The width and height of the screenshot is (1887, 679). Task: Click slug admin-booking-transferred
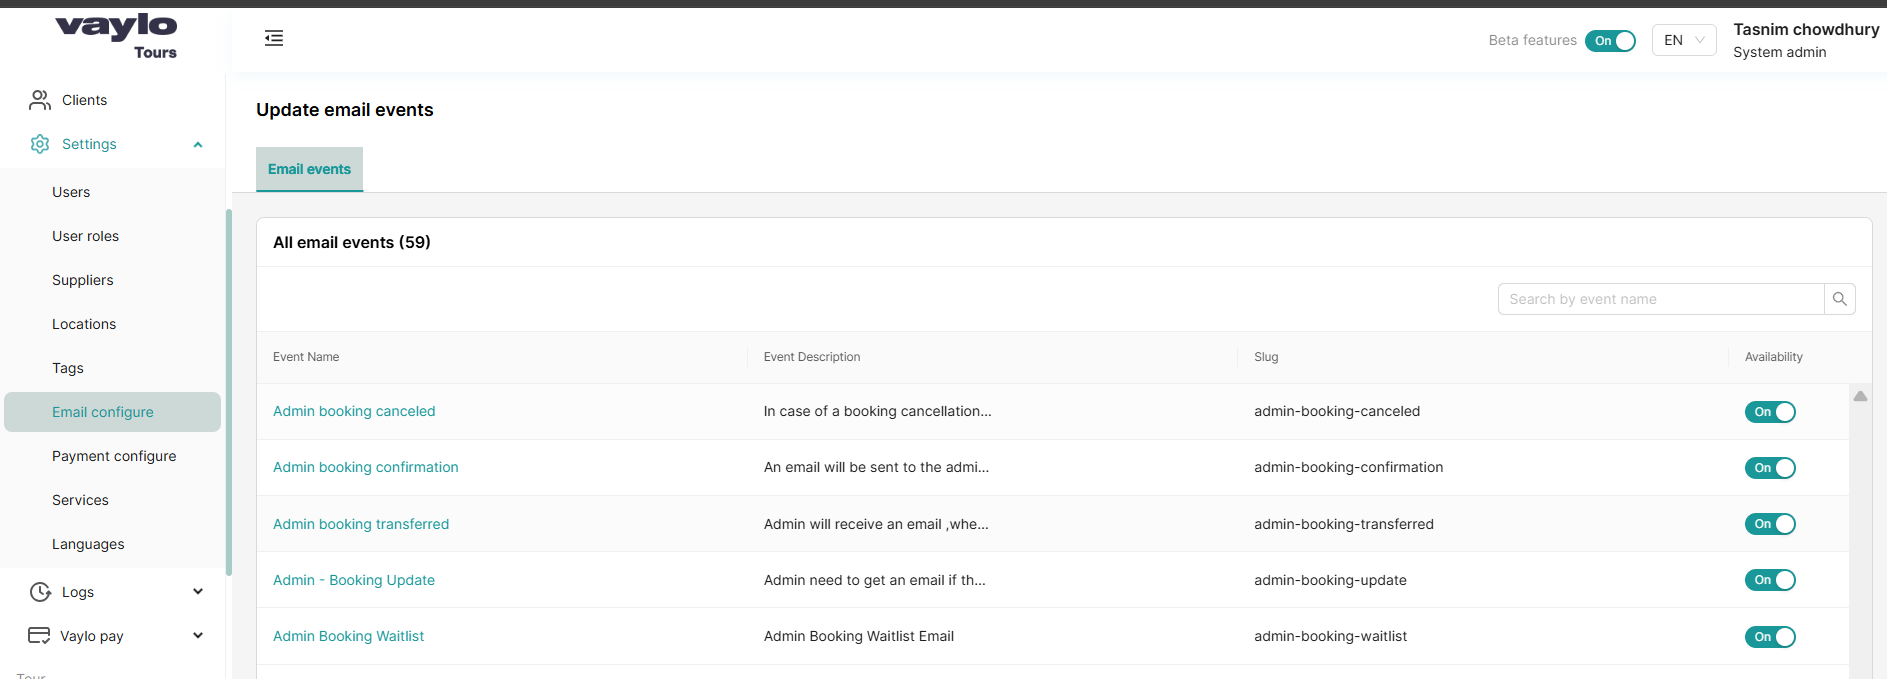tap(1344, 524)
